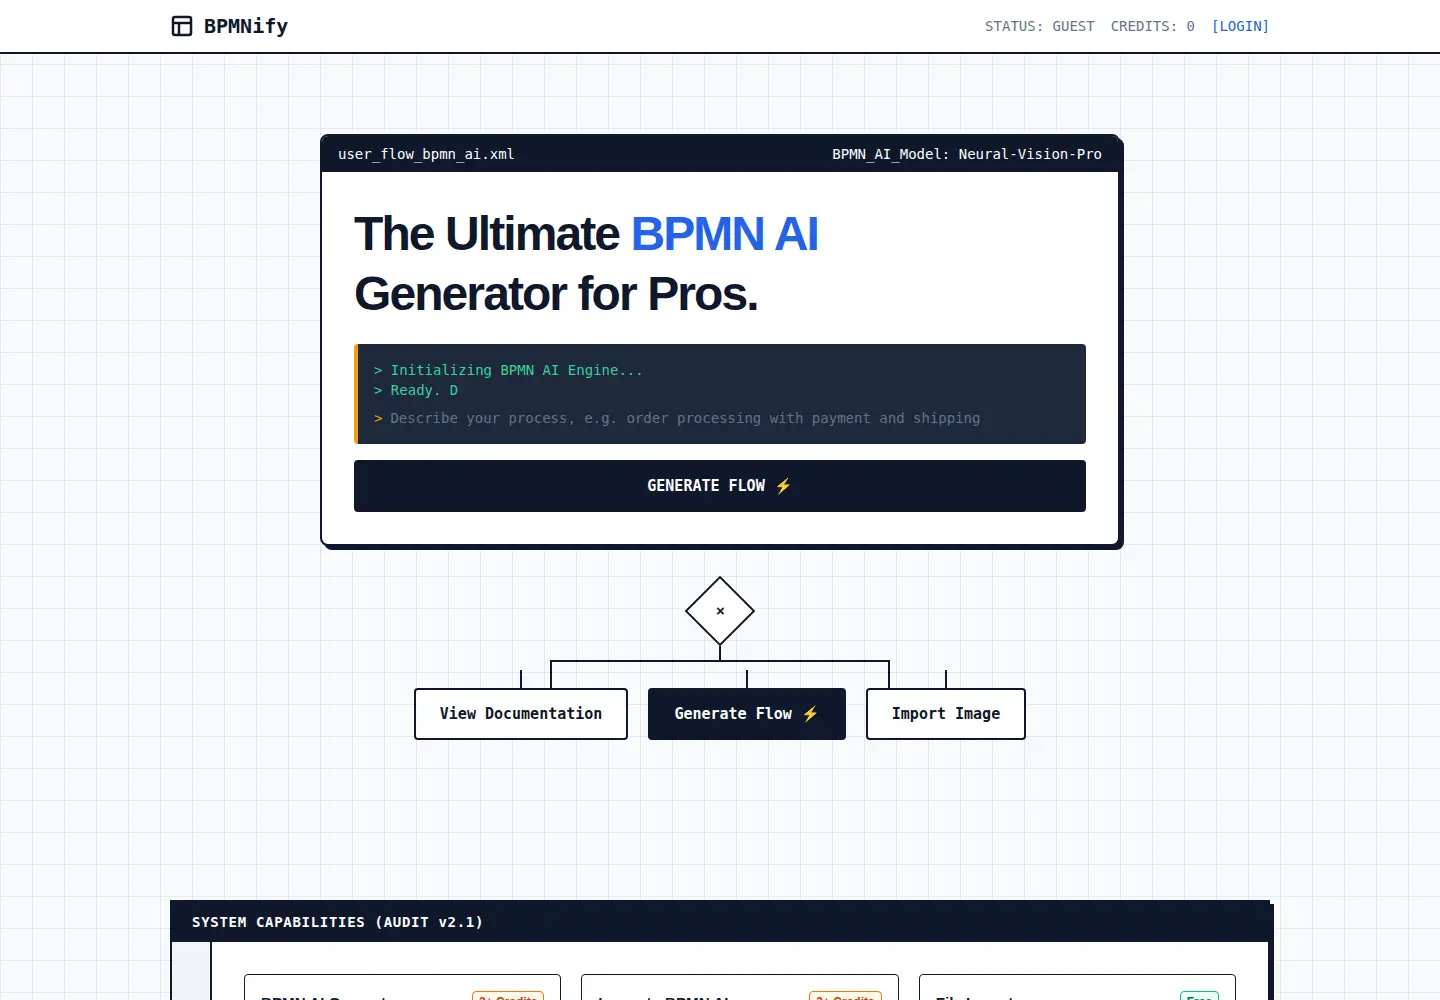The width and height of the screenshot is (1440, 1000).
Task: Click the [LOGIN] link
Action: coord(1240,26)
